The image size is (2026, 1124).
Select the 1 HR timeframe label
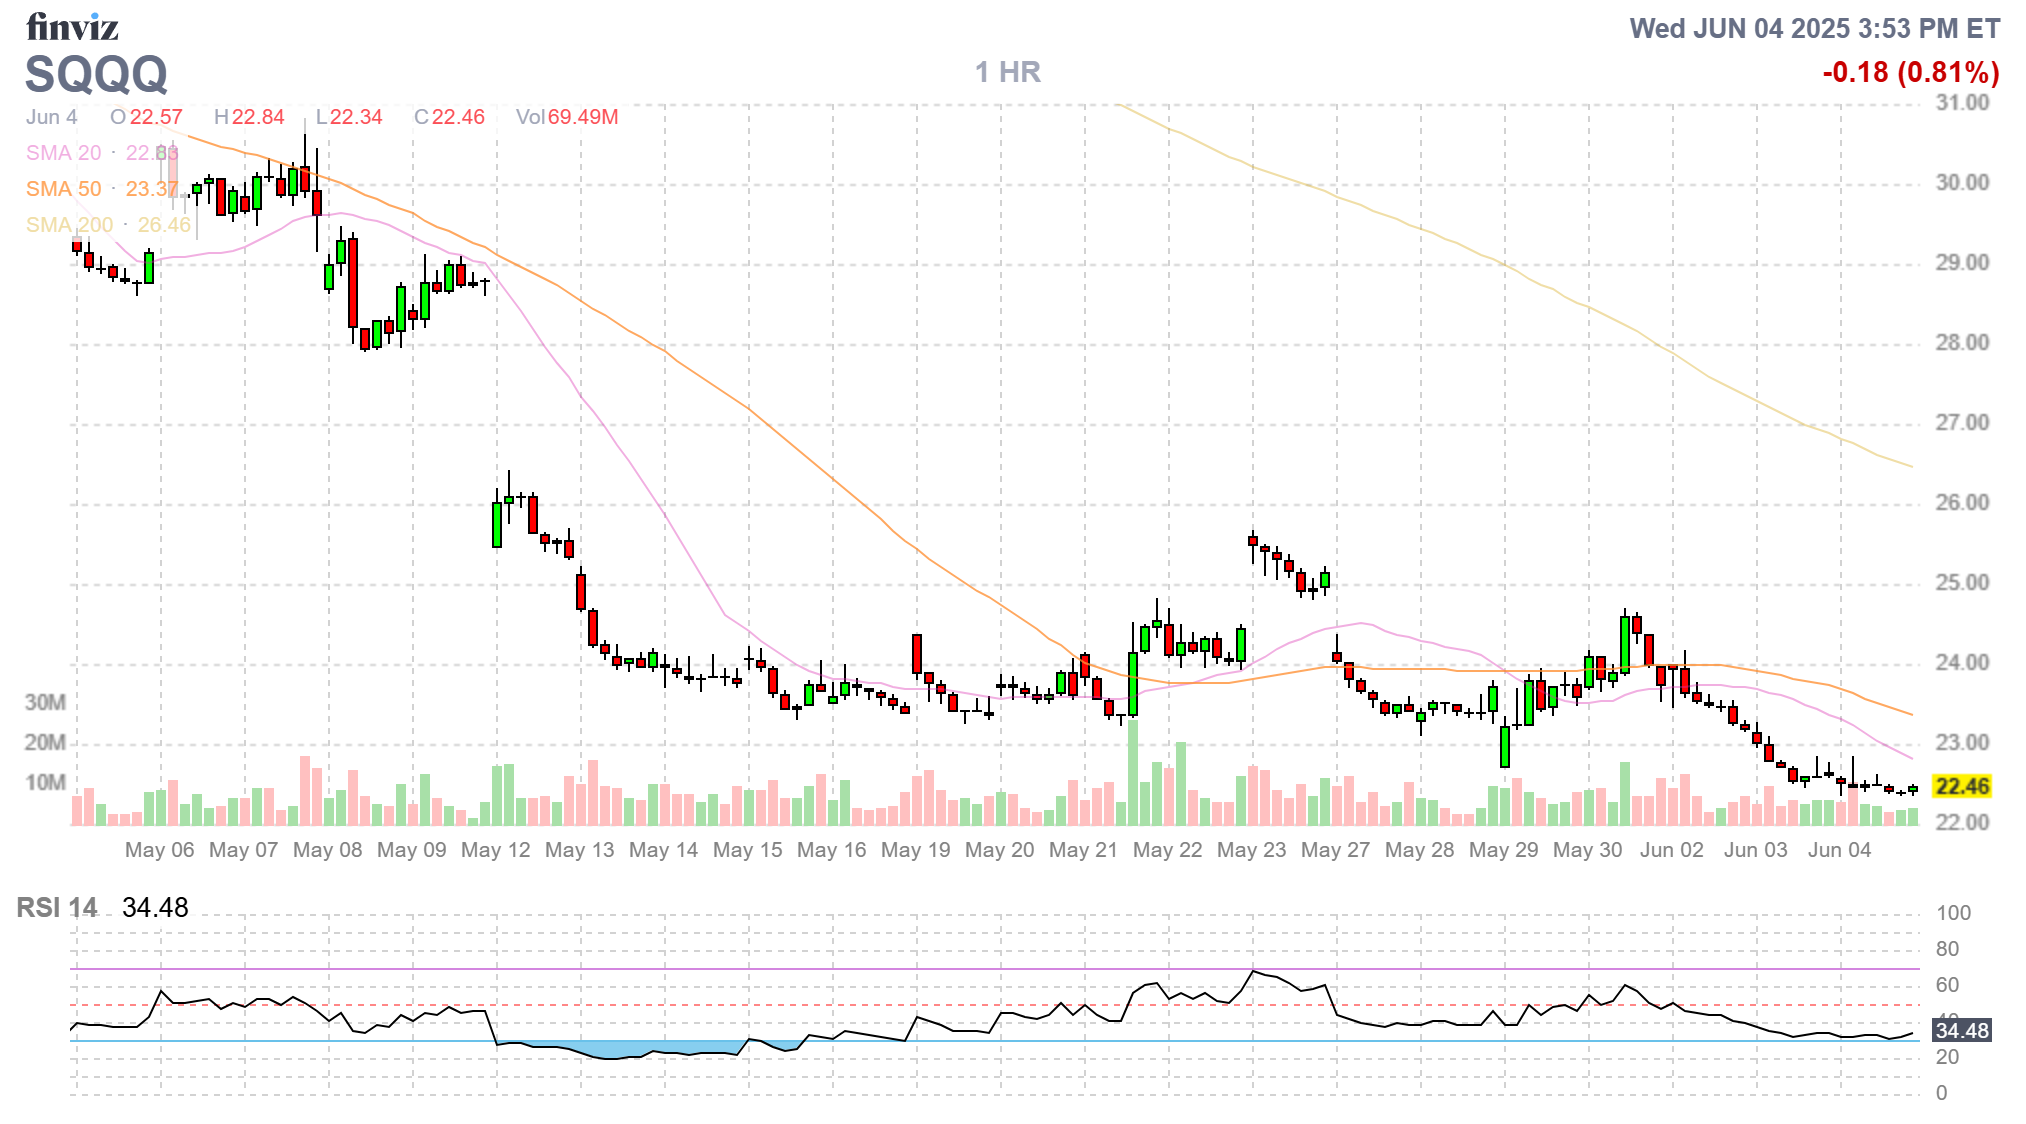point(1007,72)
